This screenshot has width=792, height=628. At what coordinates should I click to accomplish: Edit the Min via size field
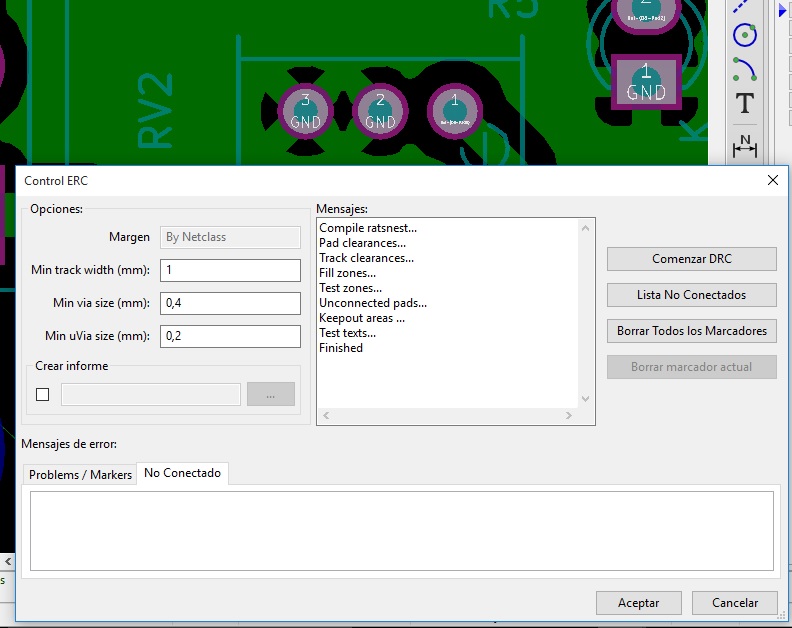coord(230,303)
